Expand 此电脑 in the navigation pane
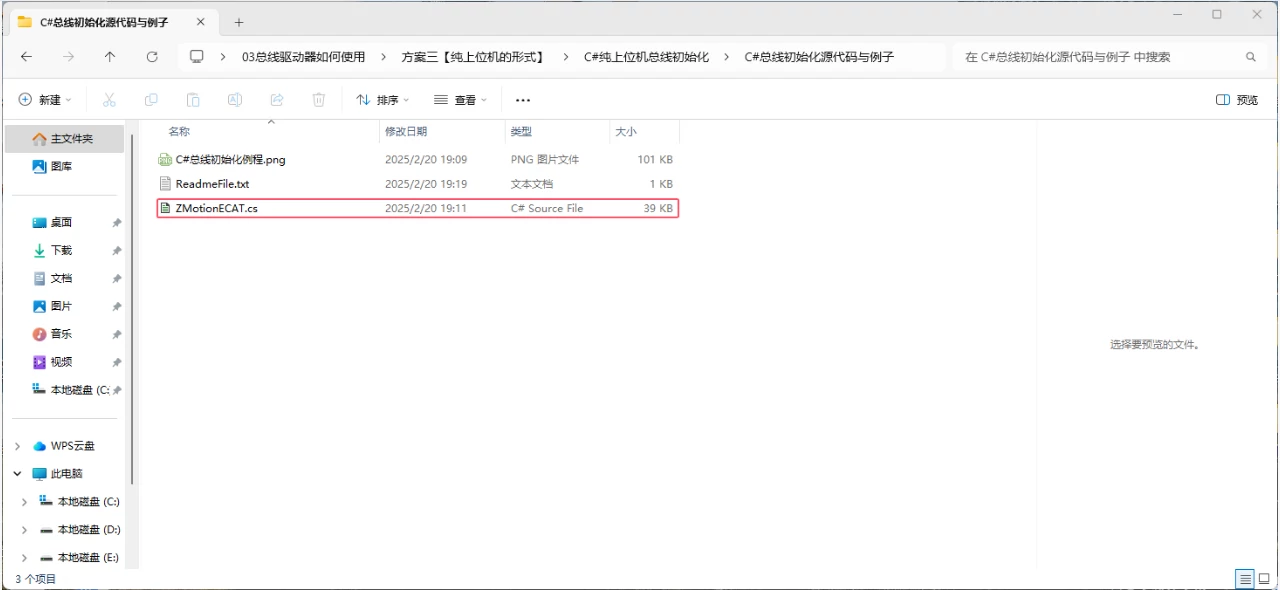The height and width of the screenshot is (590, 1280). 16,473
